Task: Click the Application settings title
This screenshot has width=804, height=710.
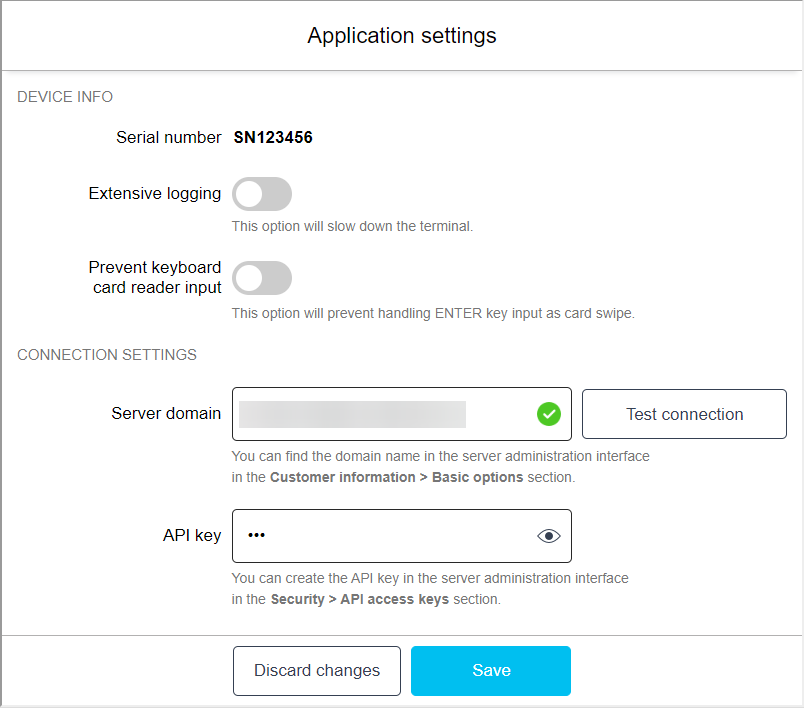Action: coord(402,36)
